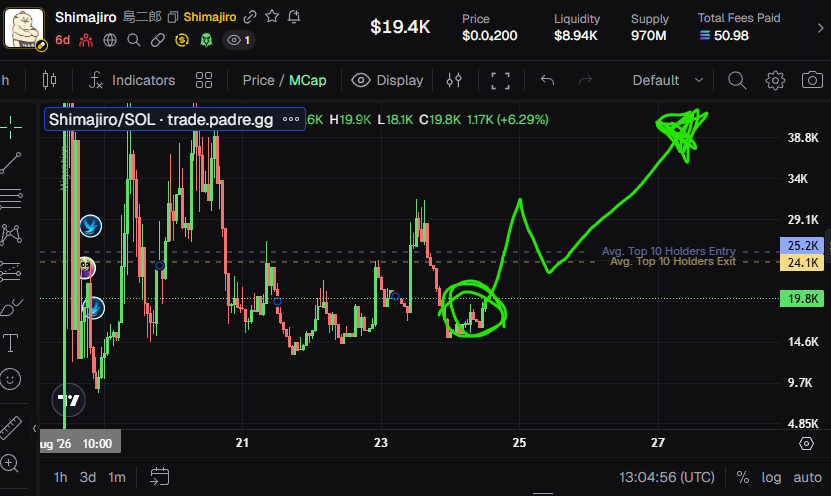This screenshot has width=831, height=496.
Task: Undo last chart action
Action: click(x=547, y=80)
